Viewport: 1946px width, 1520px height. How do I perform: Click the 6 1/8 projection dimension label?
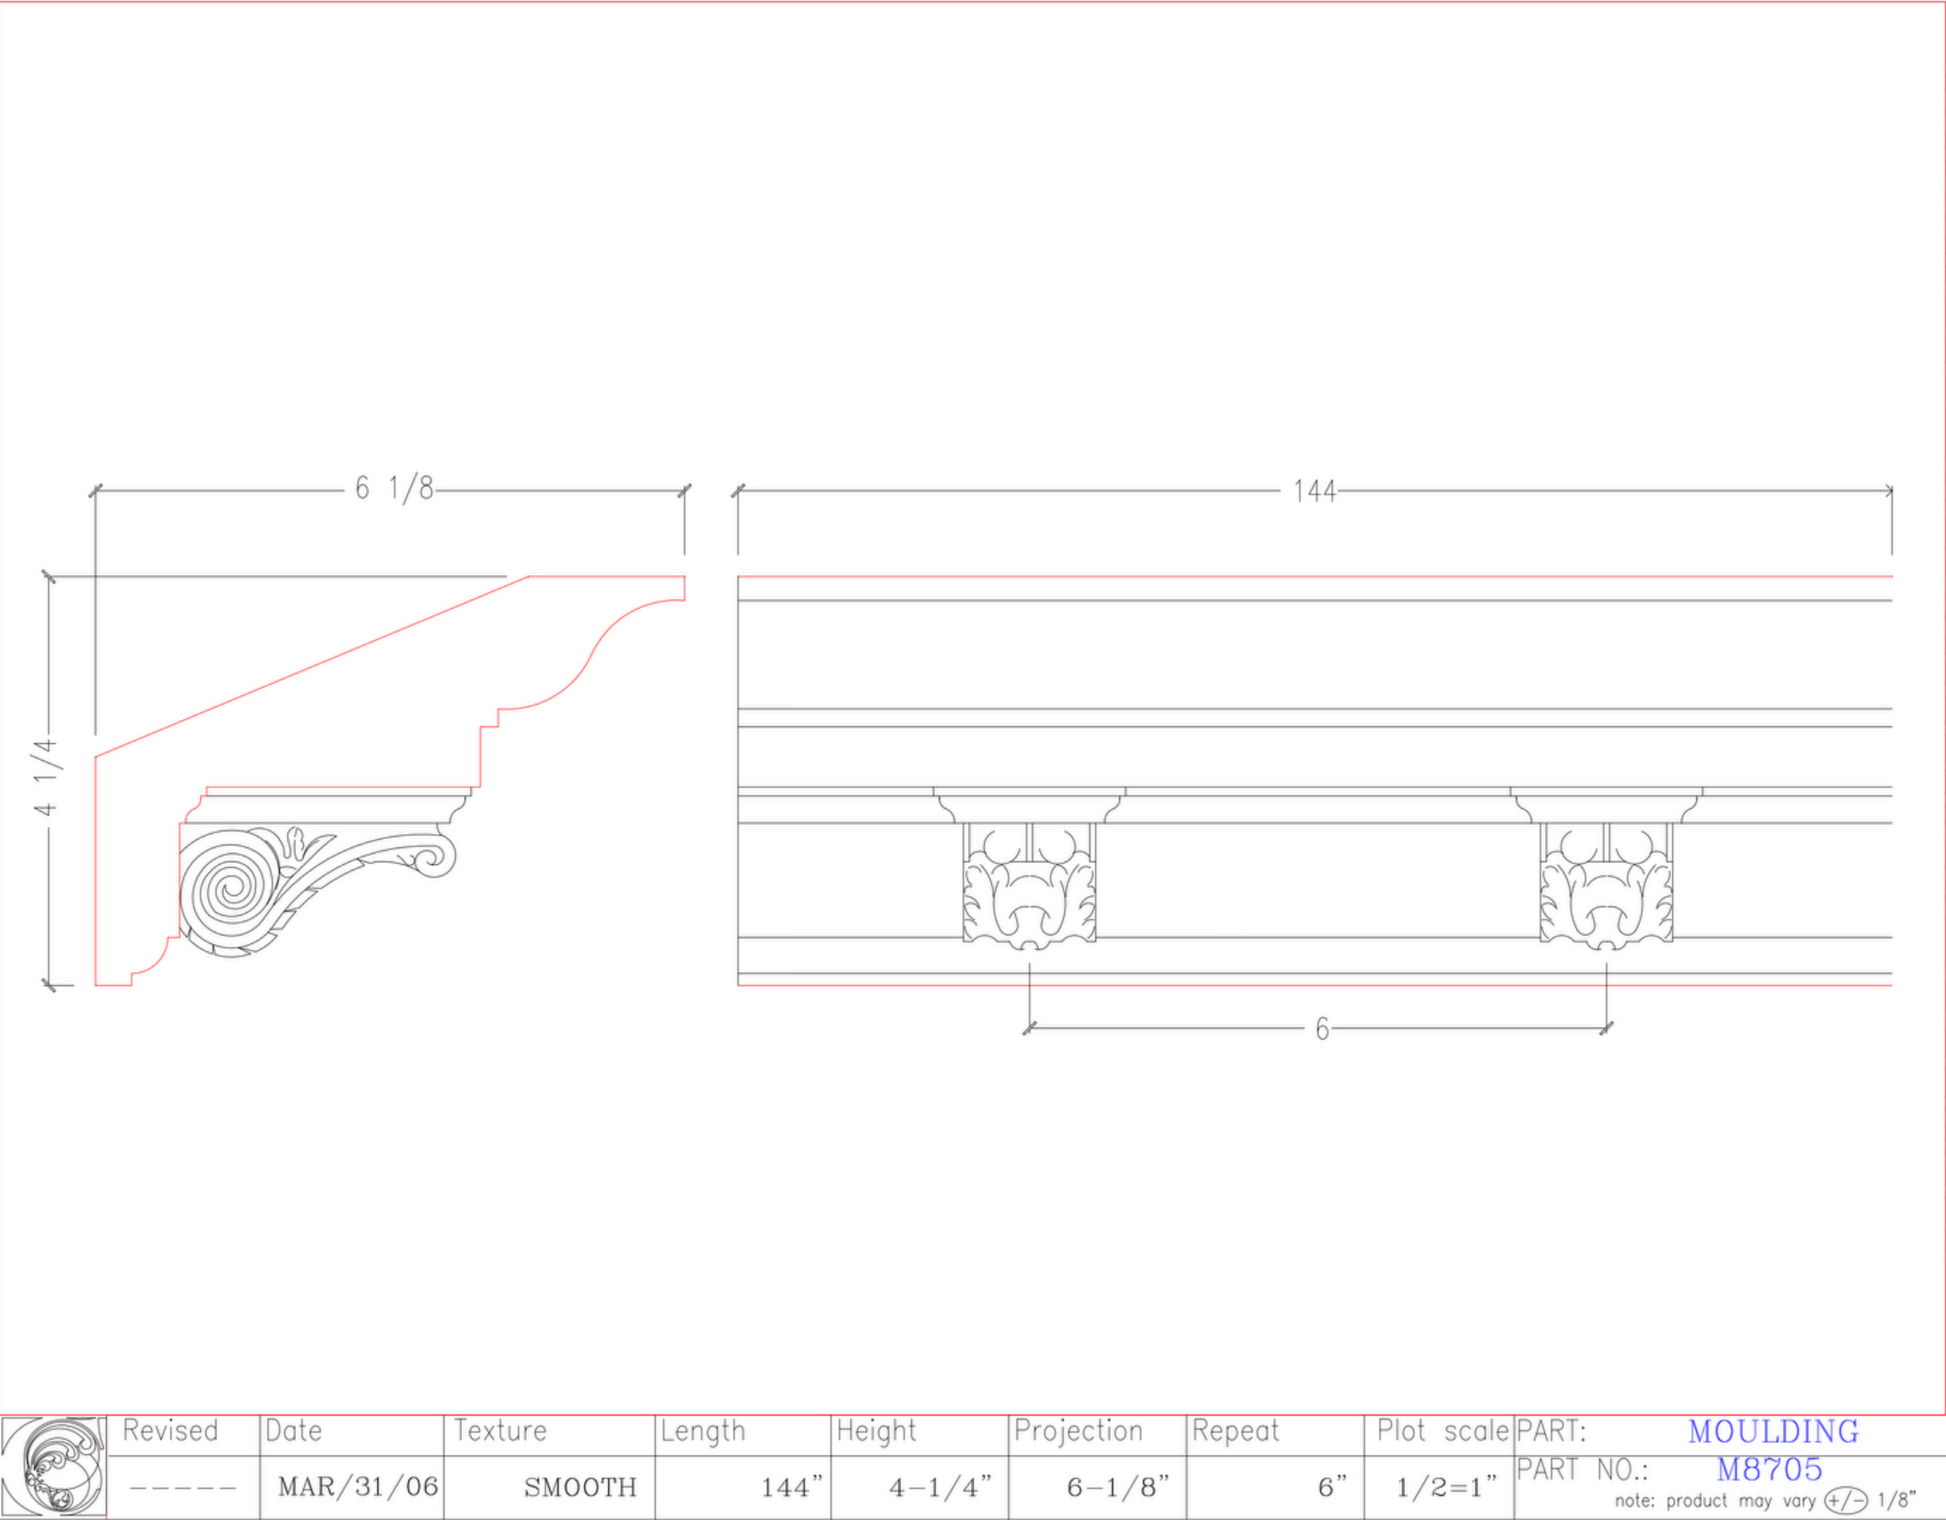[x=394, y=489]
